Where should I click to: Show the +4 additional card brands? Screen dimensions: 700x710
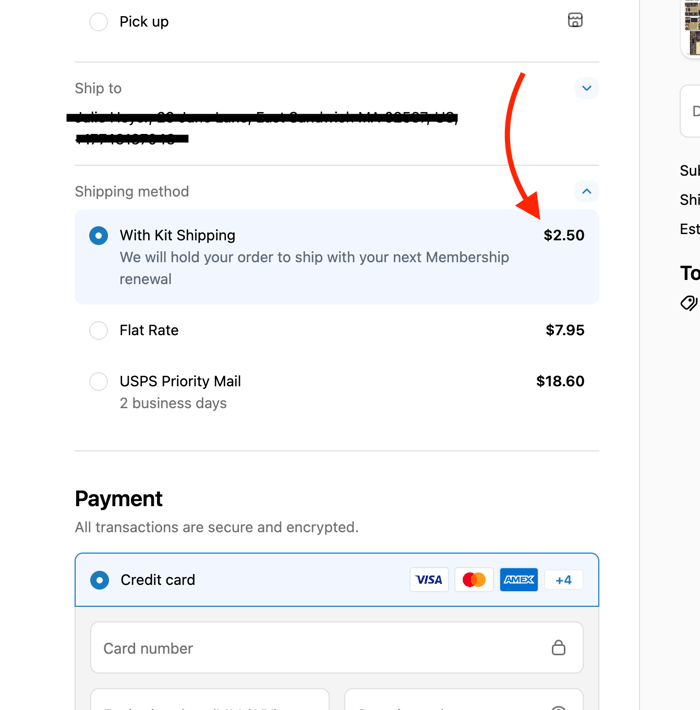coord(563,580)
